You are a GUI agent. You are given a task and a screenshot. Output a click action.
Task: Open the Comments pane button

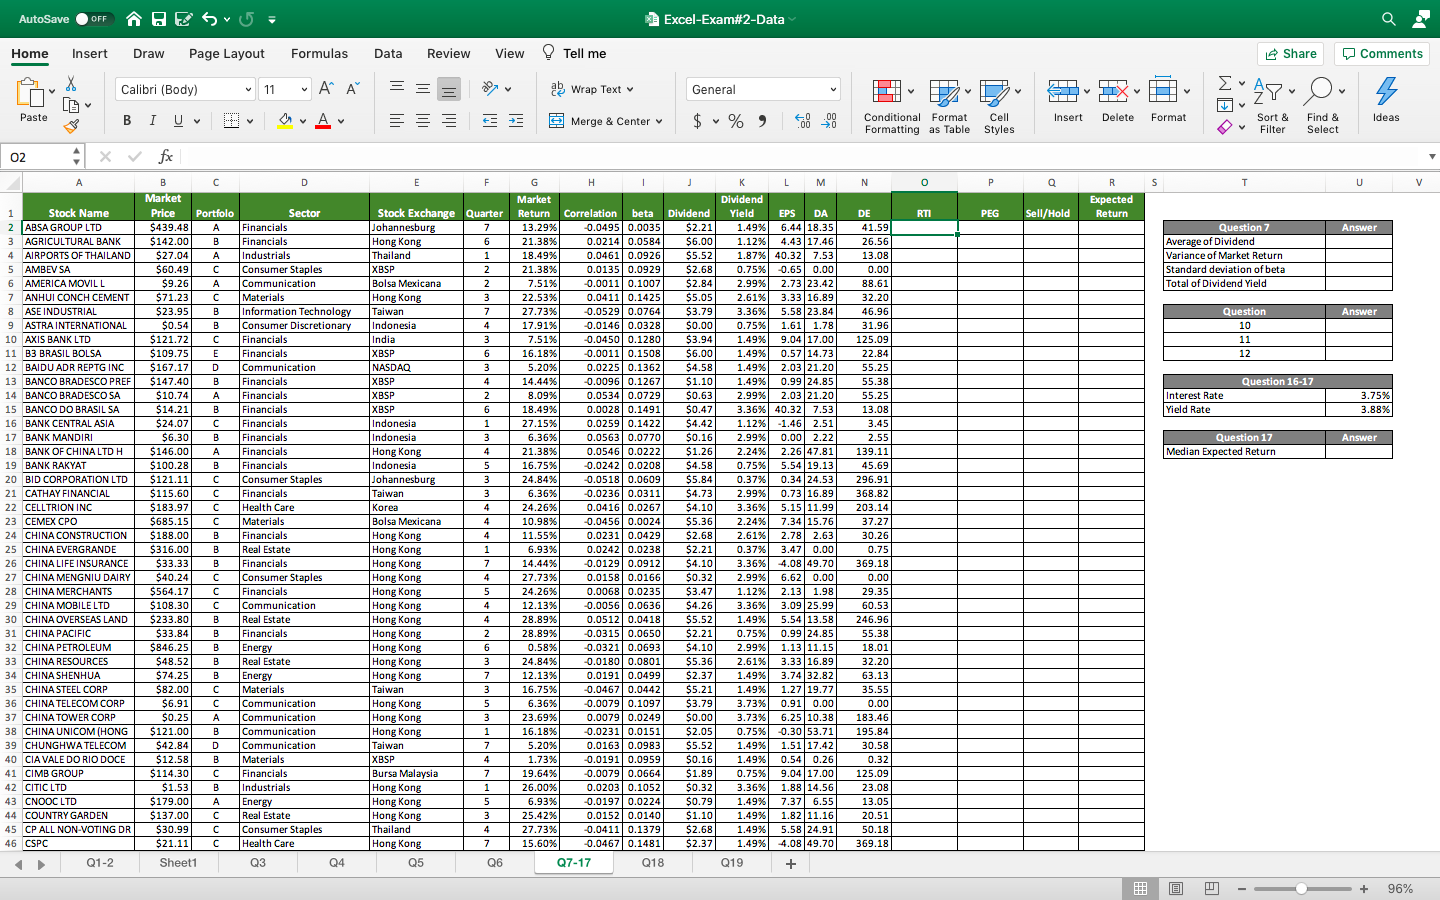(x=1382, y=54)
